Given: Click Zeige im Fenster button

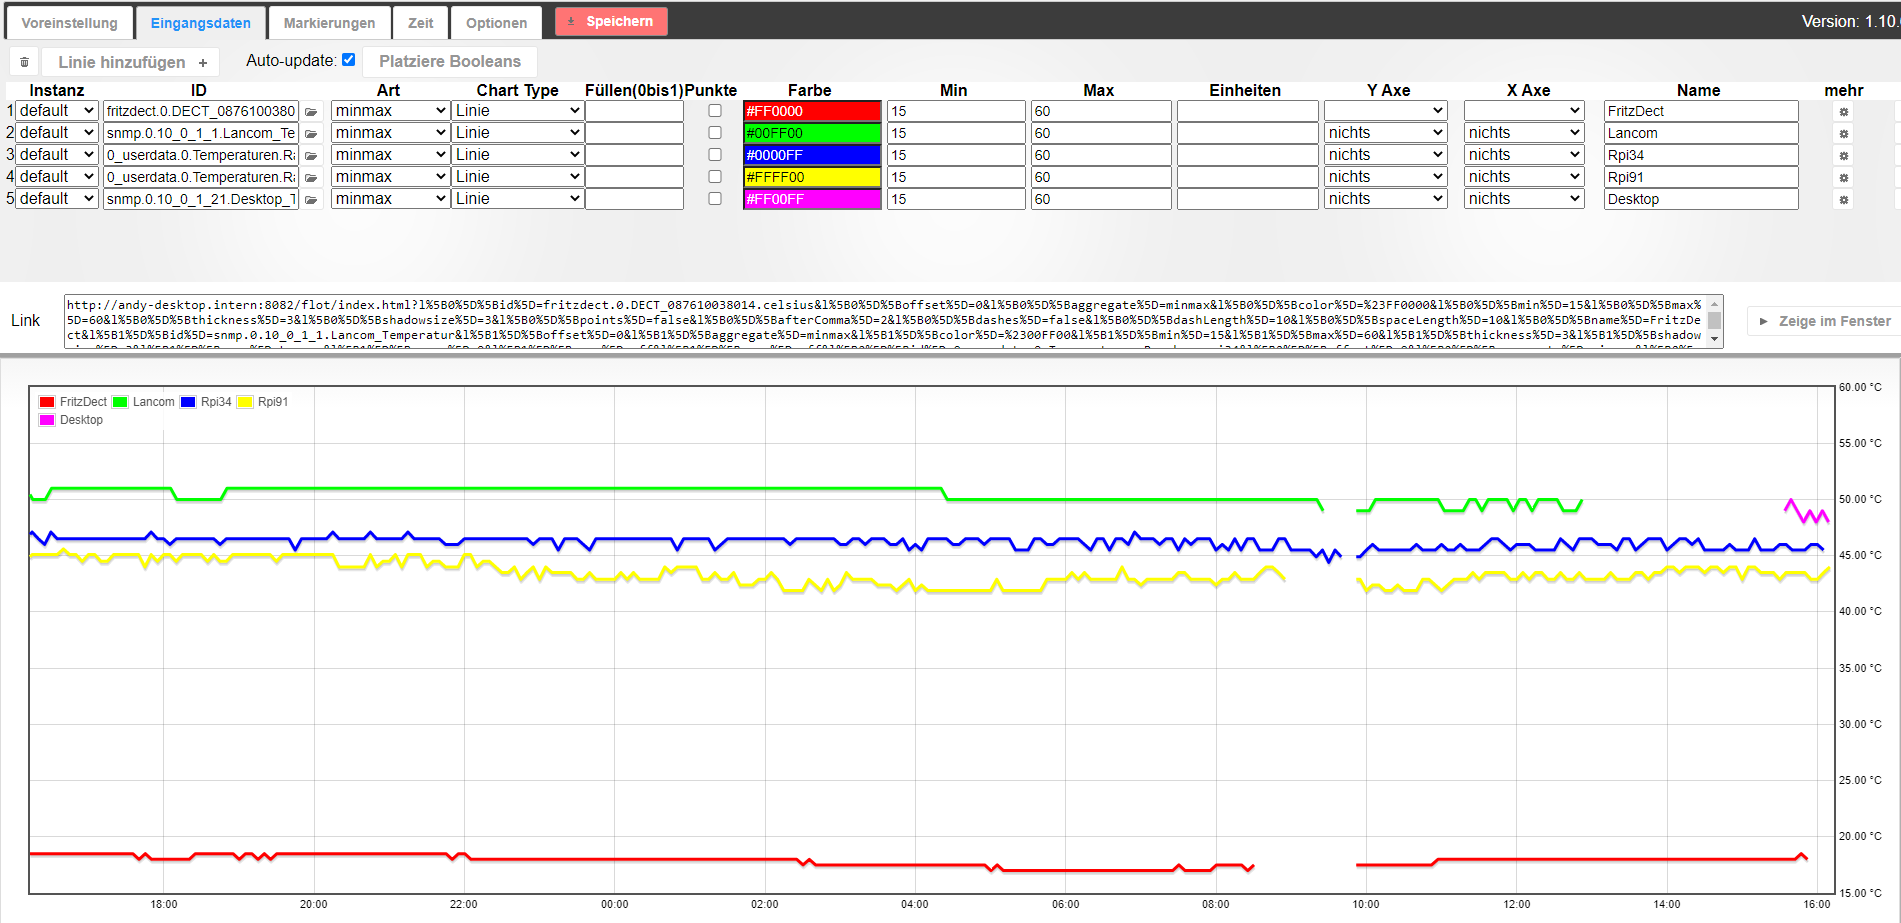Looking at the screenshot, I should [1825, 321].
